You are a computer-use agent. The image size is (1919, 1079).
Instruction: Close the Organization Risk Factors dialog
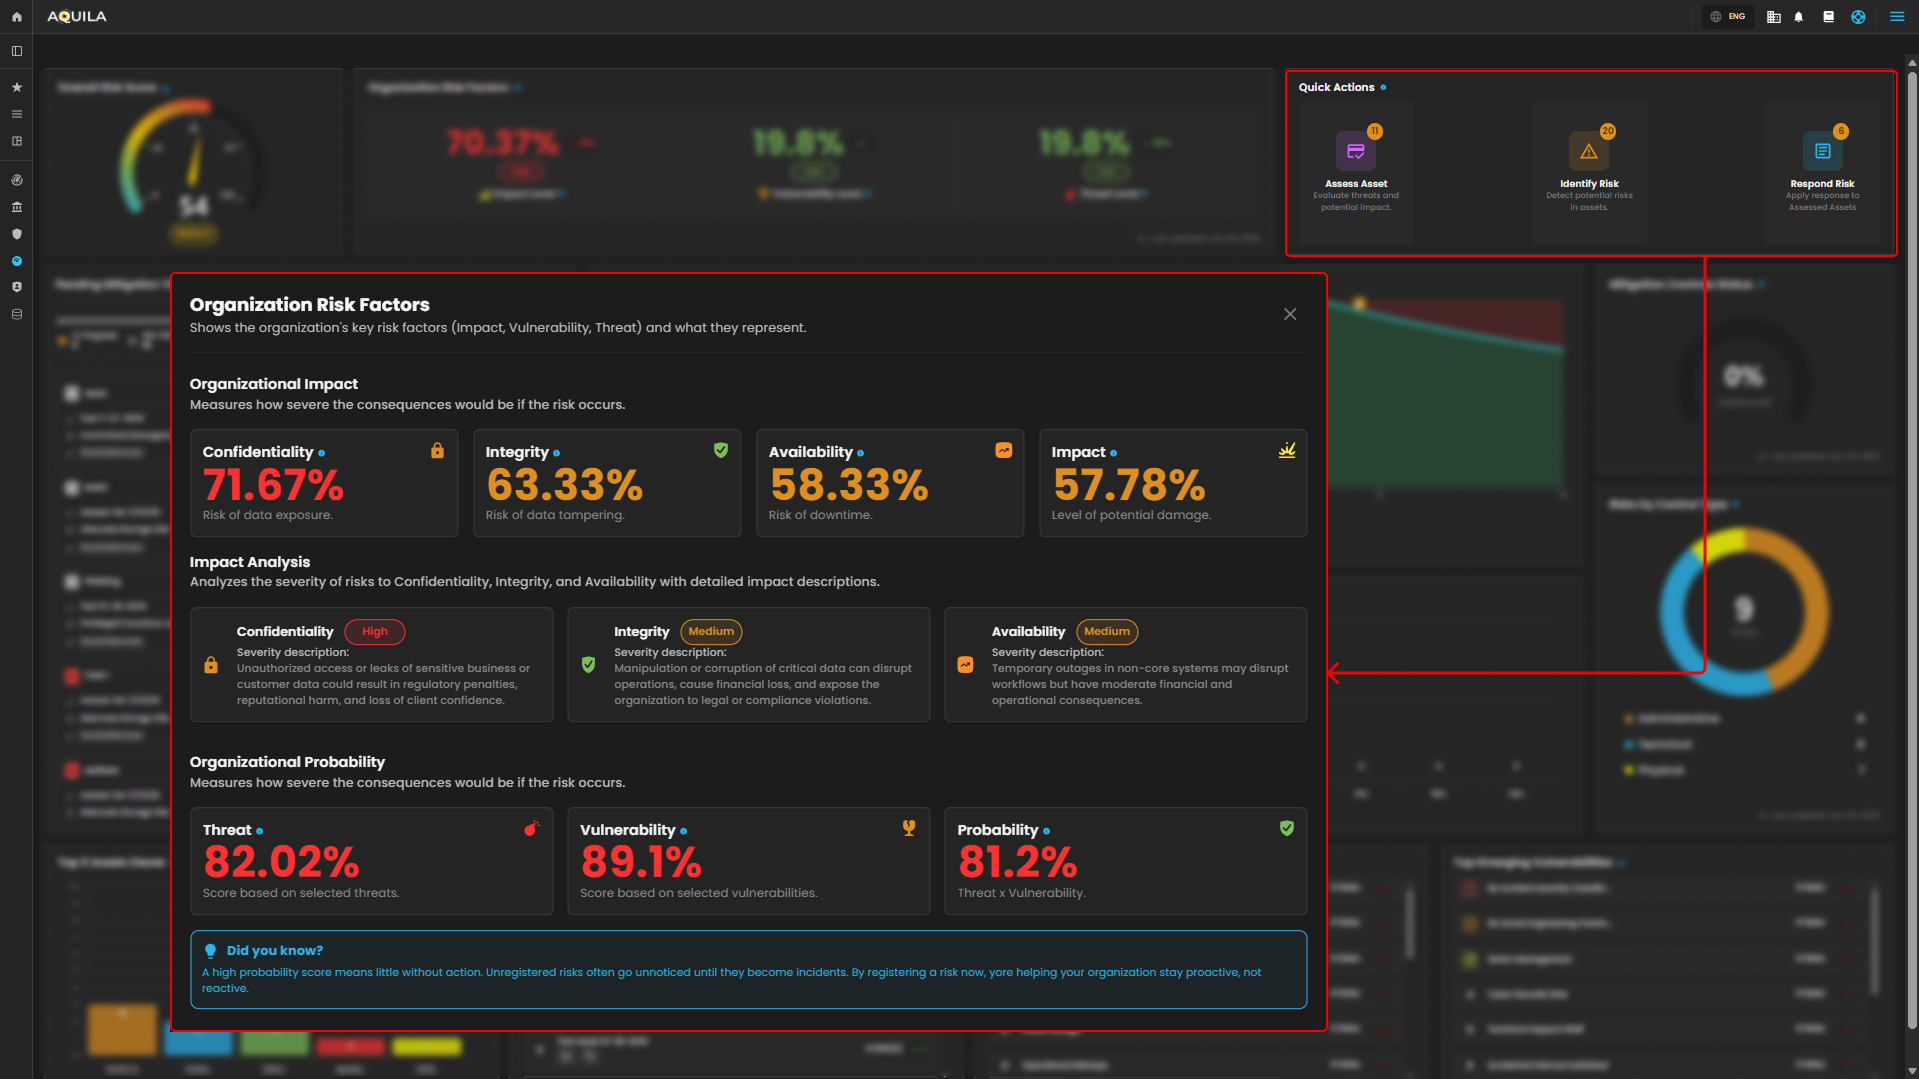point(1290,314)
